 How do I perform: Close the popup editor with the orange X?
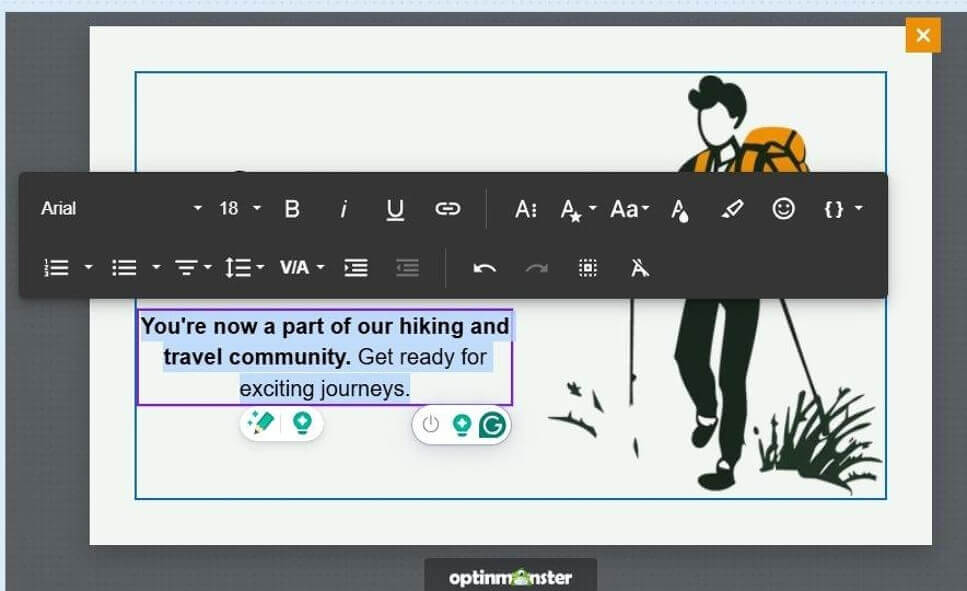[x=921, y=35]
